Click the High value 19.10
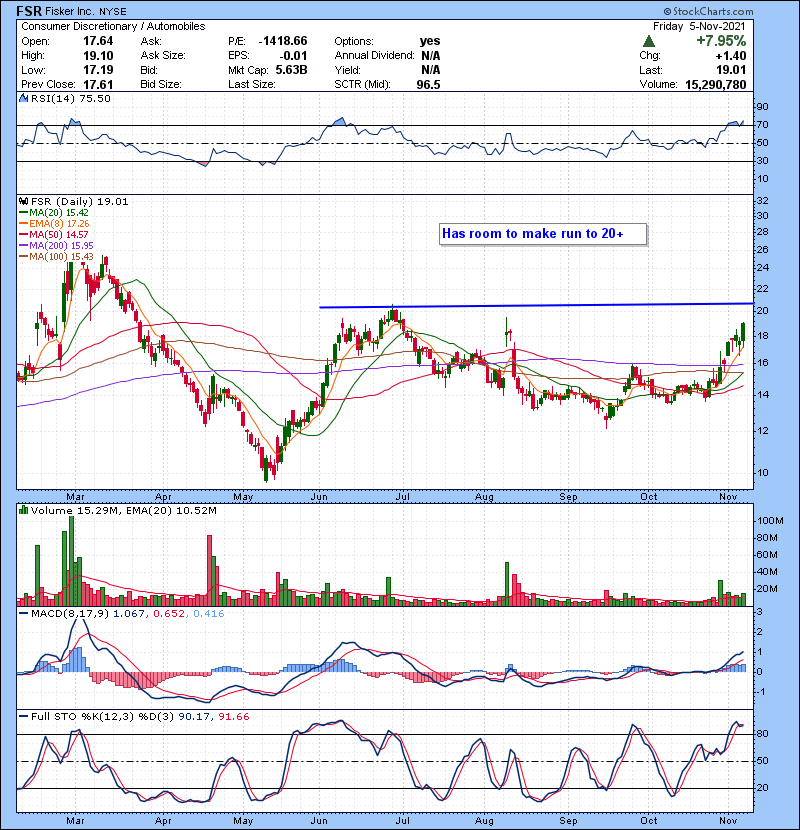Screen dimensions: 800x830 (x=98, y=56)
